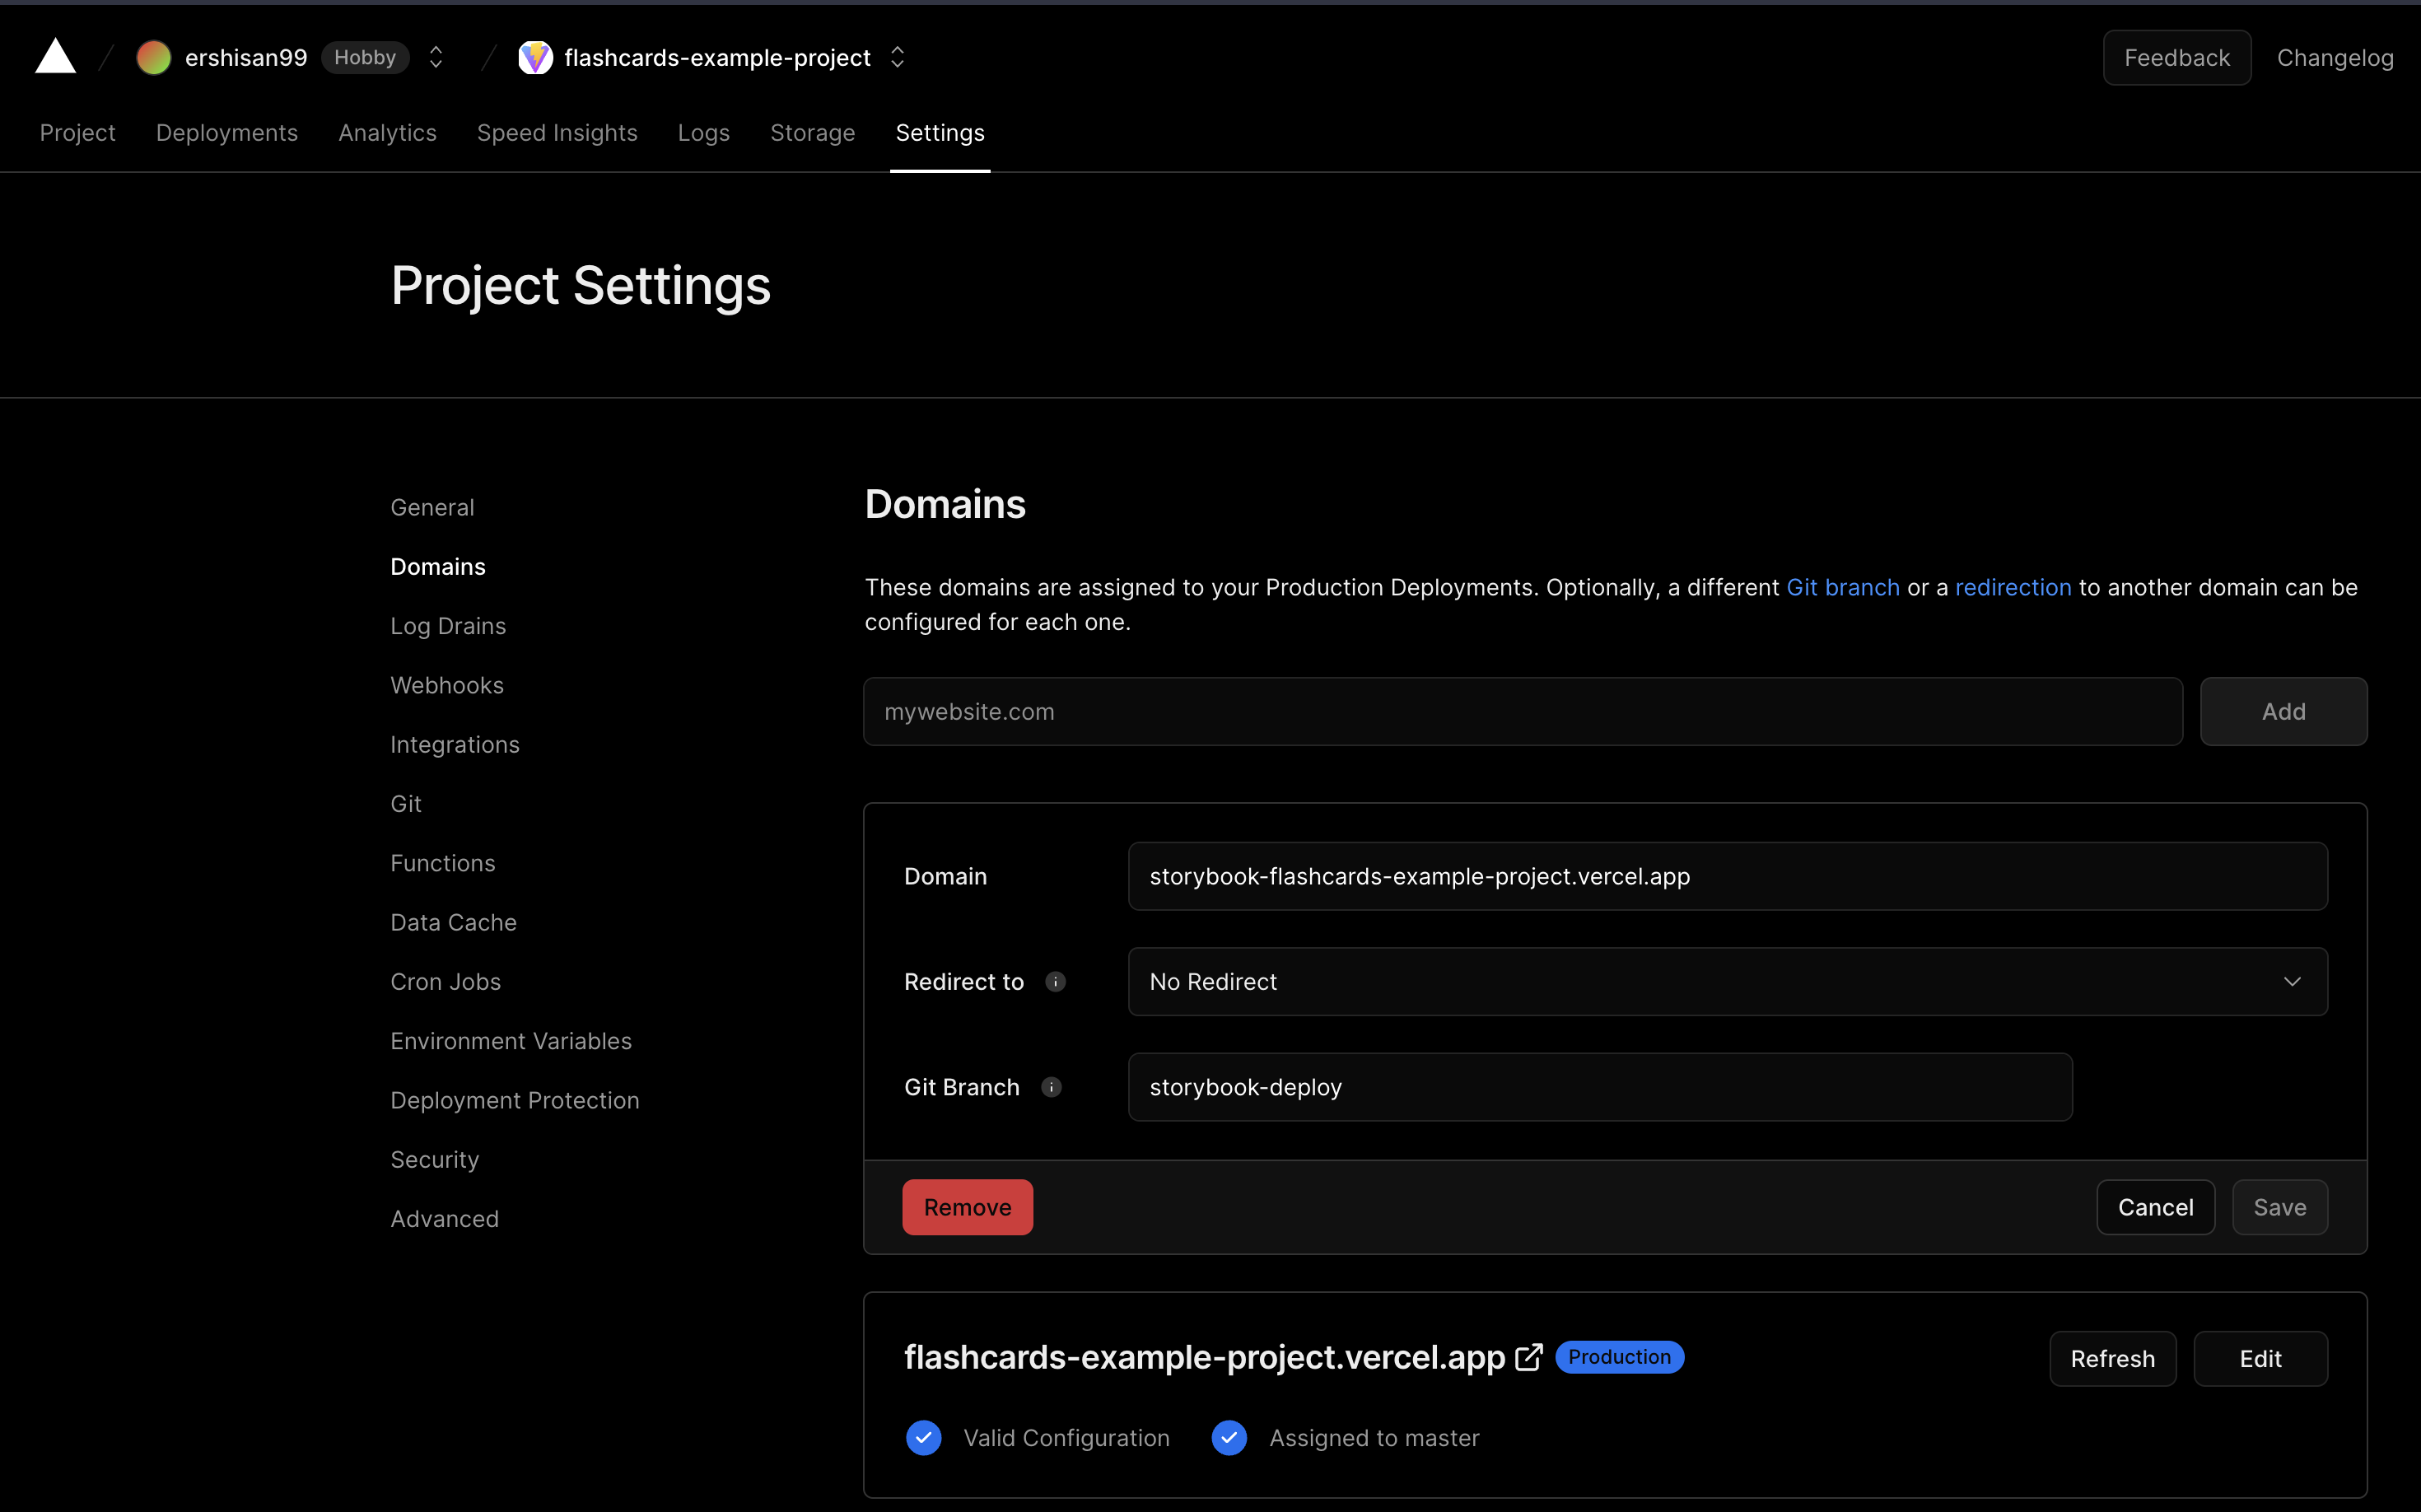Open the Speed Insights tab

click(x=557, y=133)
